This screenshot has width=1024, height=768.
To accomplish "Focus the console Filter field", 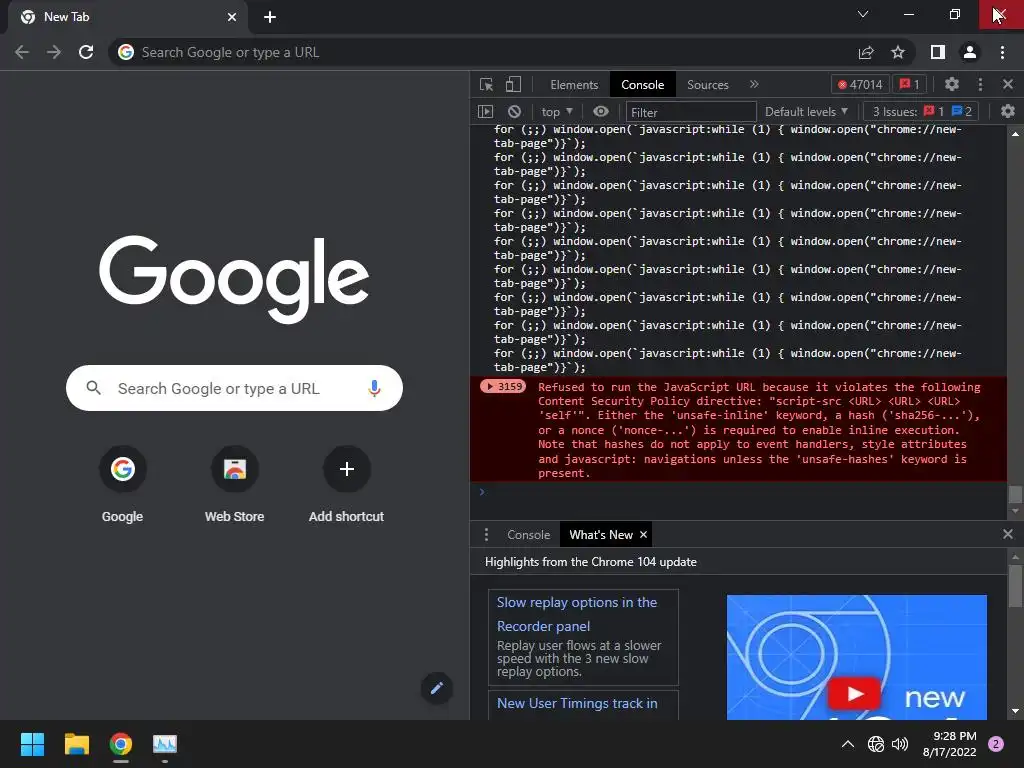I will (691, 112).
